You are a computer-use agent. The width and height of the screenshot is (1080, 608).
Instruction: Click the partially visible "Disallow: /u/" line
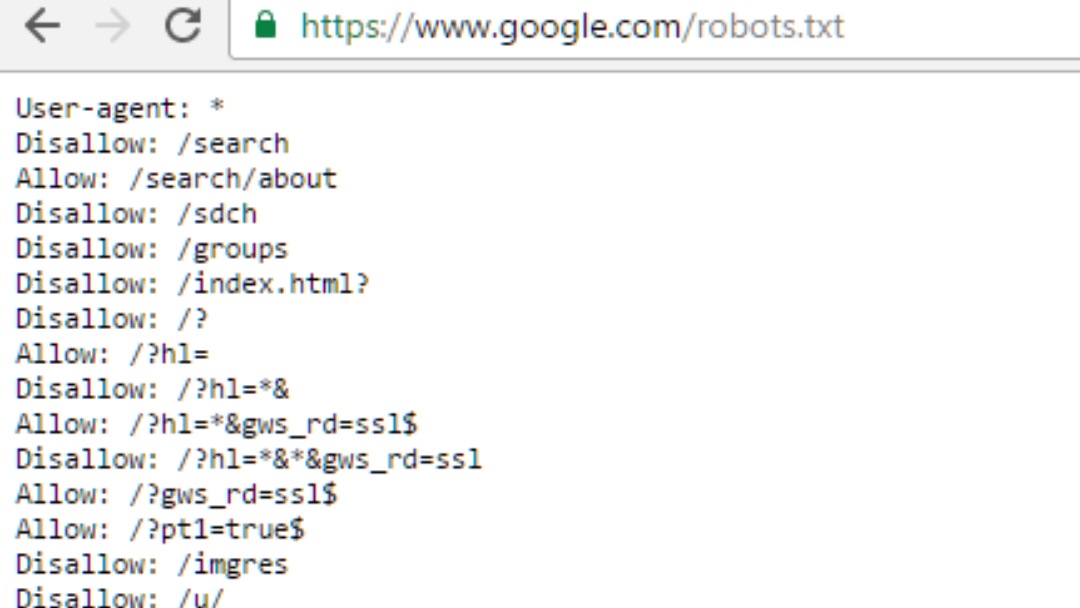pos(120,598)
